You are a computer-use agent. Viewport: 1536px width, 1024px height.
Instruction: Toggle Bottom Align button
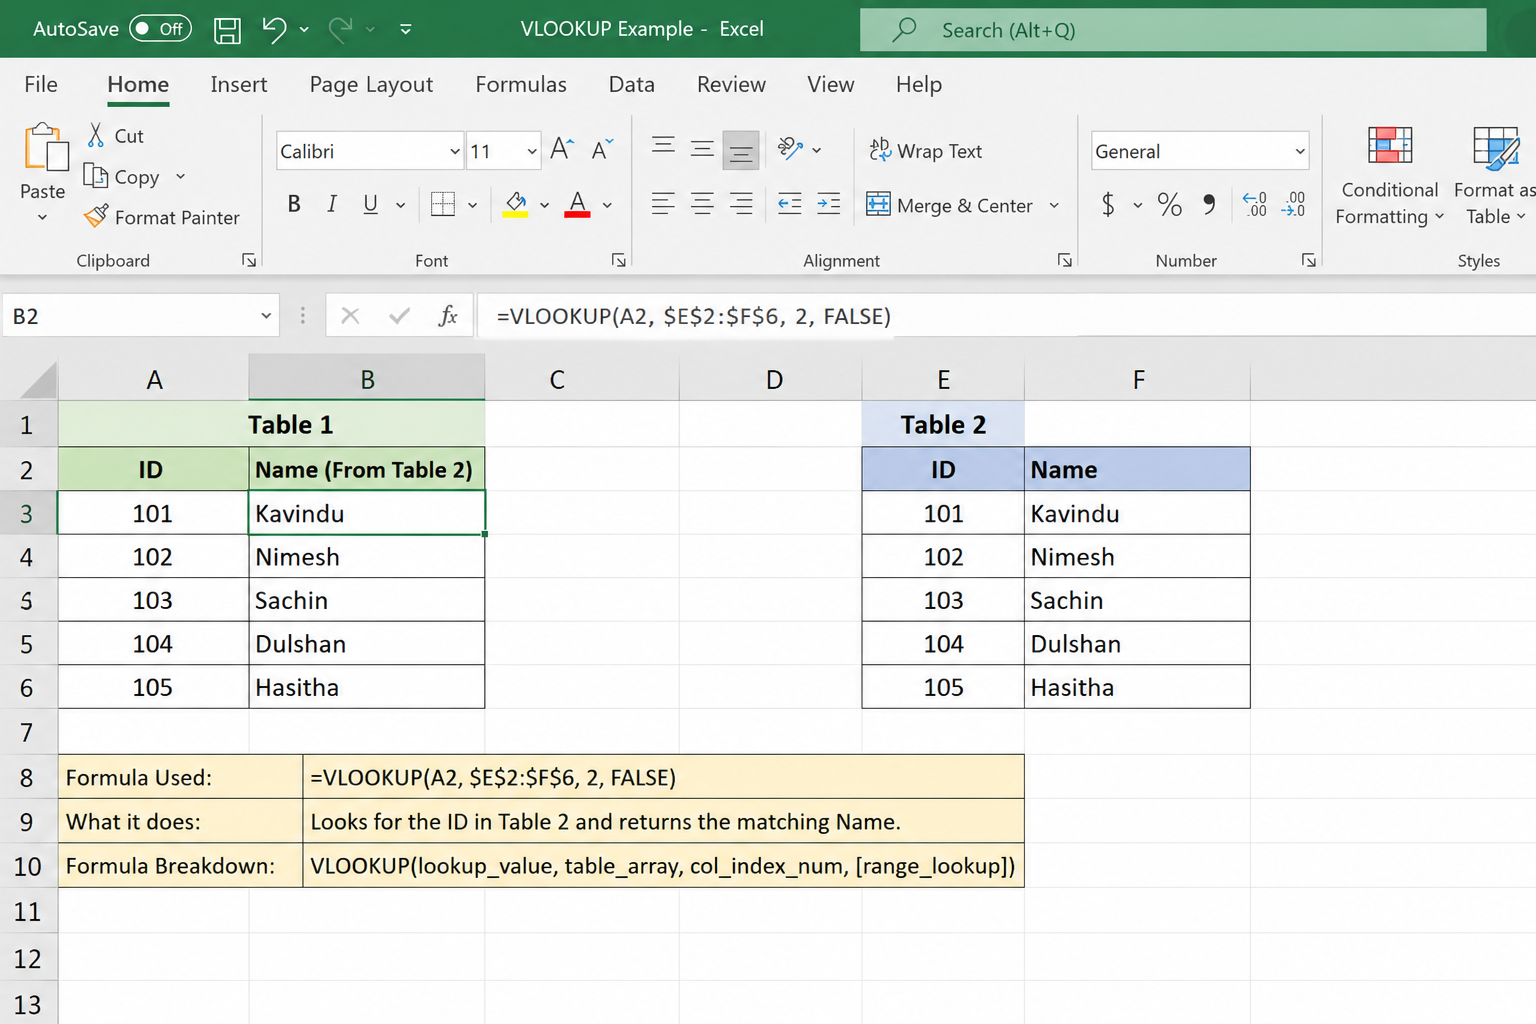coord(741,150)
